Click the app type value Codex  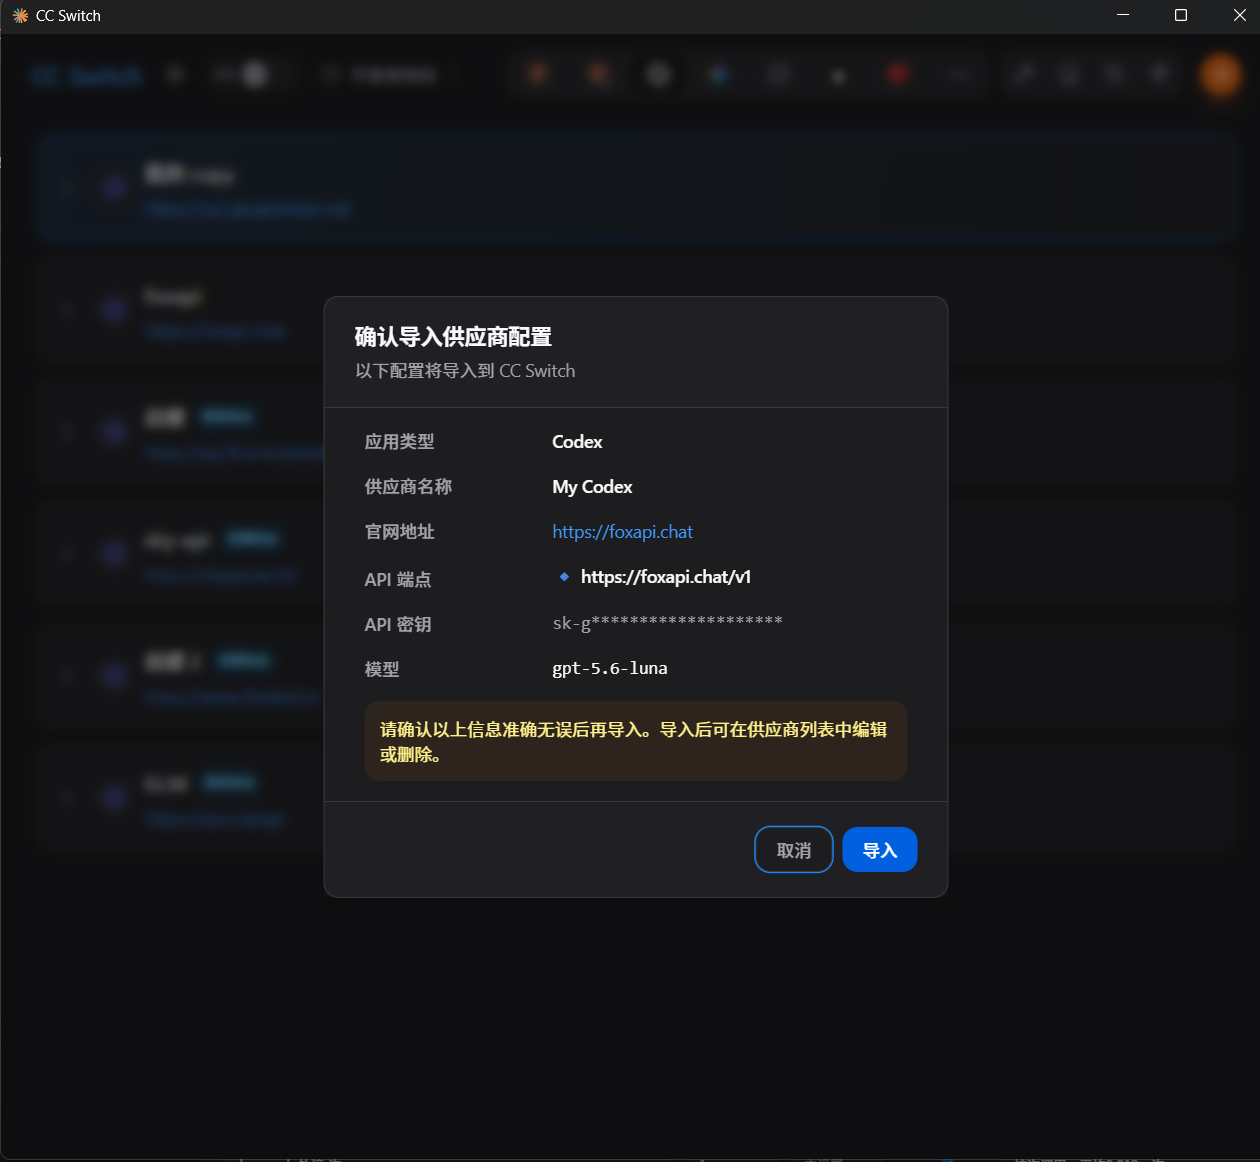pyautogui.click(x=577, y=442)
